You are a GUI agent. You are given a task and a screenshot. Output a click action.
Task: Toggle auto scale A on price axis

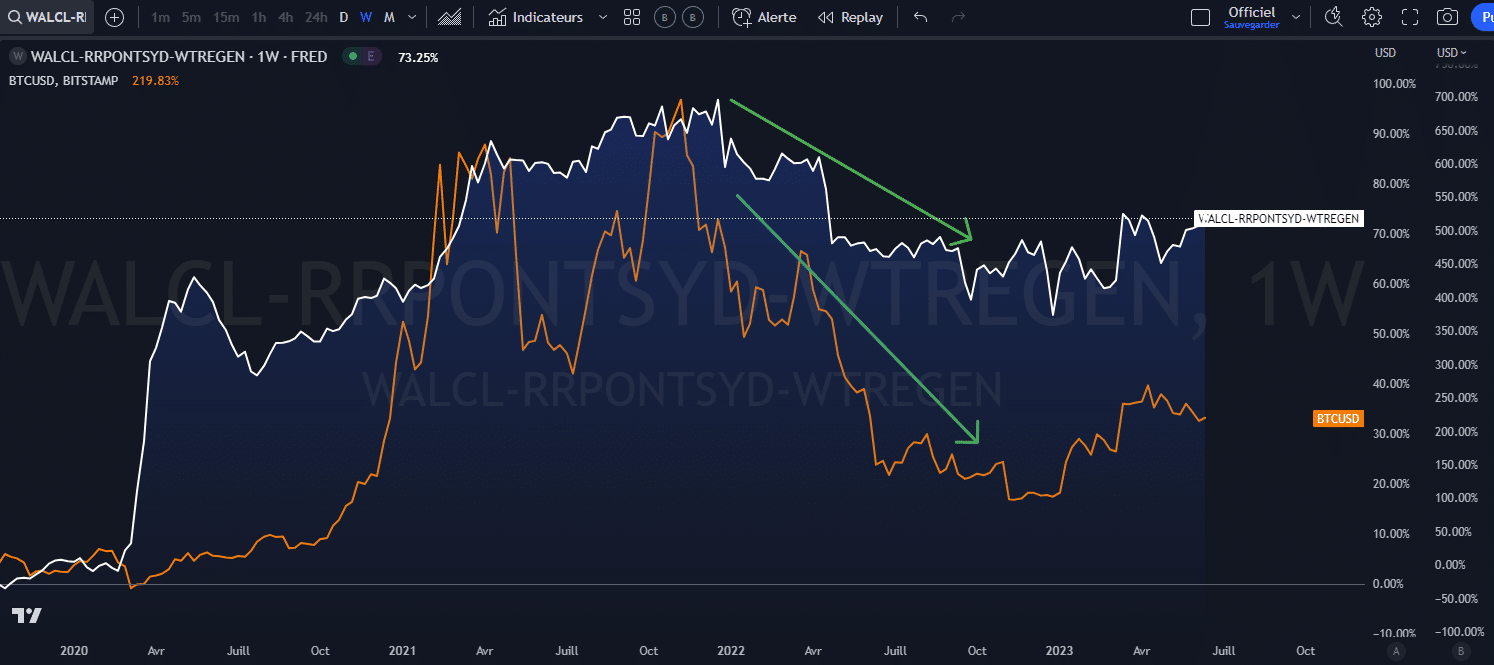pos(1396,651)
